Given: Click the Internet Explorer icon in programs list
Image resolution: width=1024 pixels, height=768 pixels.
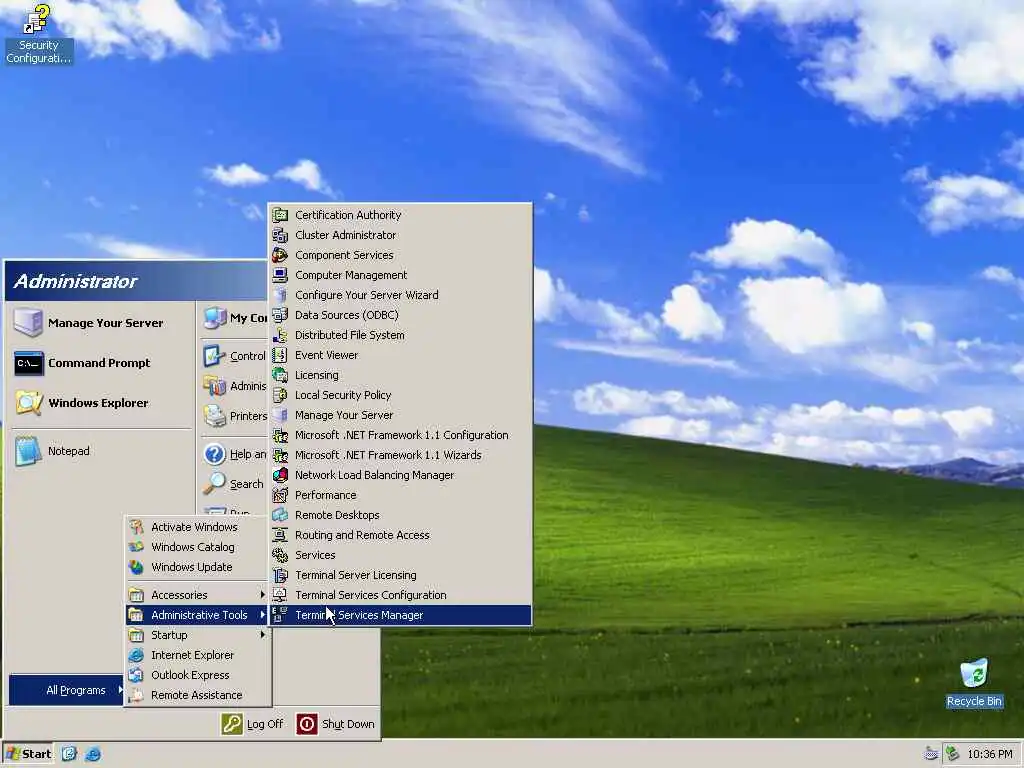Looking at the screenshot, I should tap(136, 655).
